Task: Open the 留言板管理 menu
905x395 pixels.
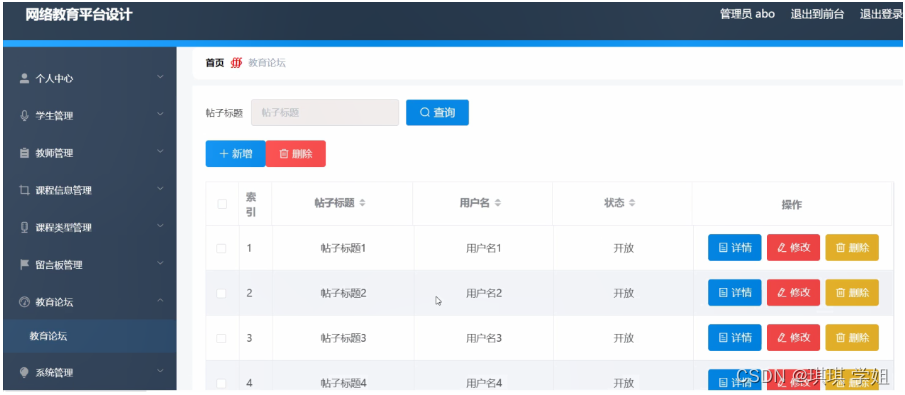Action: pos(89,264)
